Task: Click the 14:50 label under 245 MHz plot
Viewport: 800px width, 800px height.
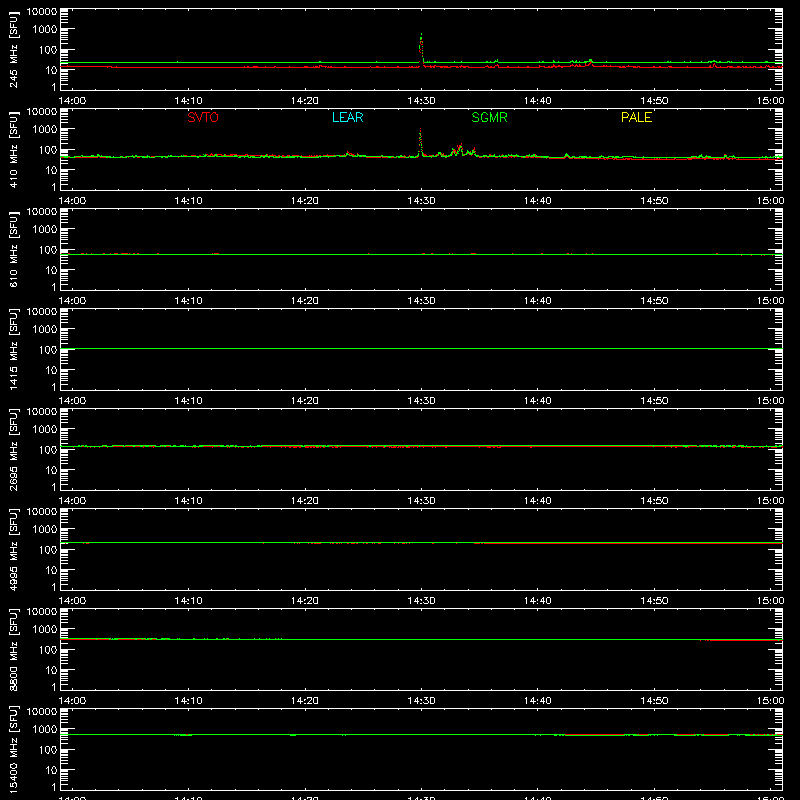Action: tap(654, 101)
